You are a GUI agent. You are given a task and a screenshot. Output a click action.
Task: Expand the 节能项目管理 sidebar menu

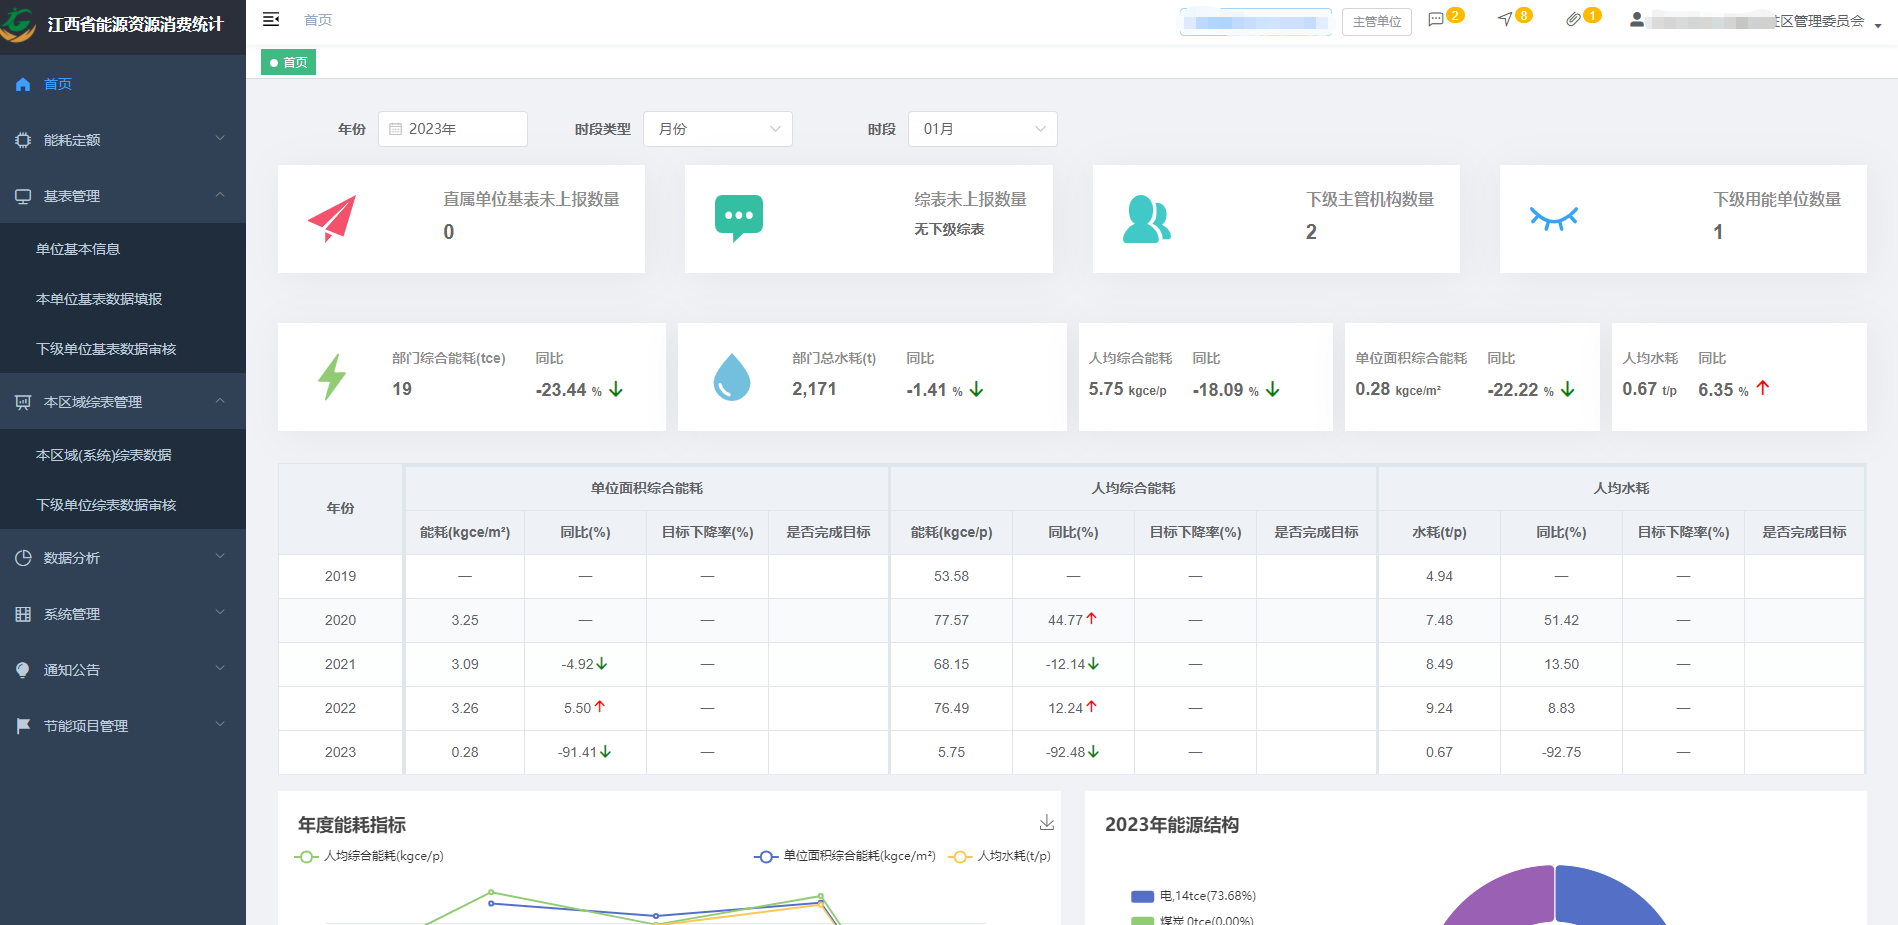[x=123, y=726]
